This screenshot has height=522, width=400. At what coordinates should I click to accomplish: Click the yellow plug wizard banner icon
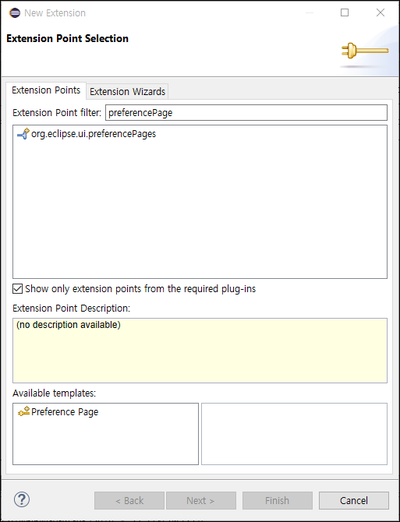365,51
